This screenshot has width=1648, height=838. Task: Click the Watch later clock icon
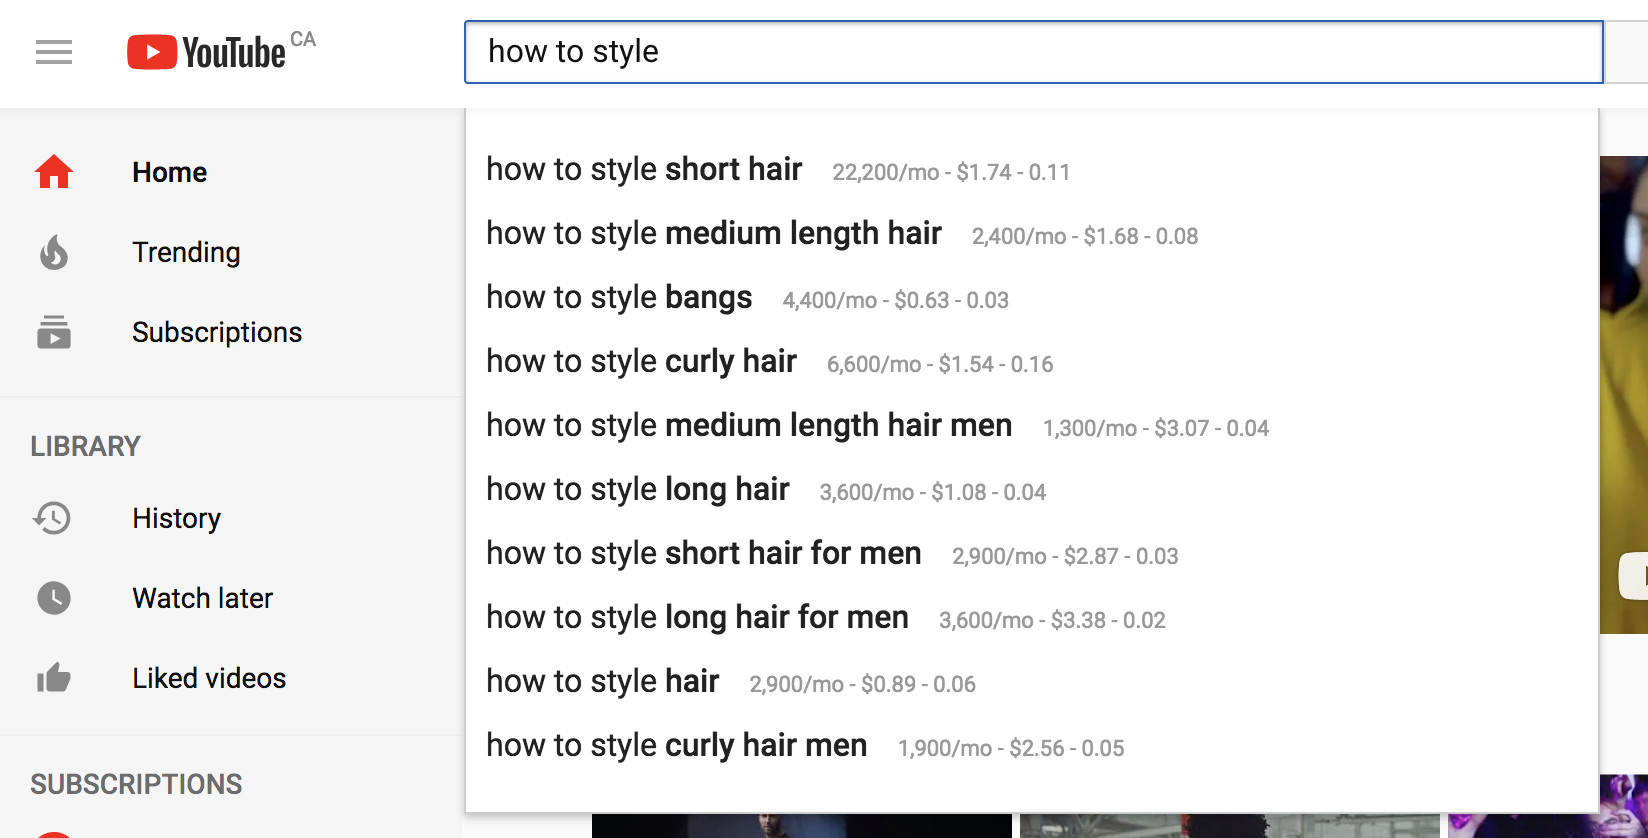pyautogui.click(x=54, y=598)
